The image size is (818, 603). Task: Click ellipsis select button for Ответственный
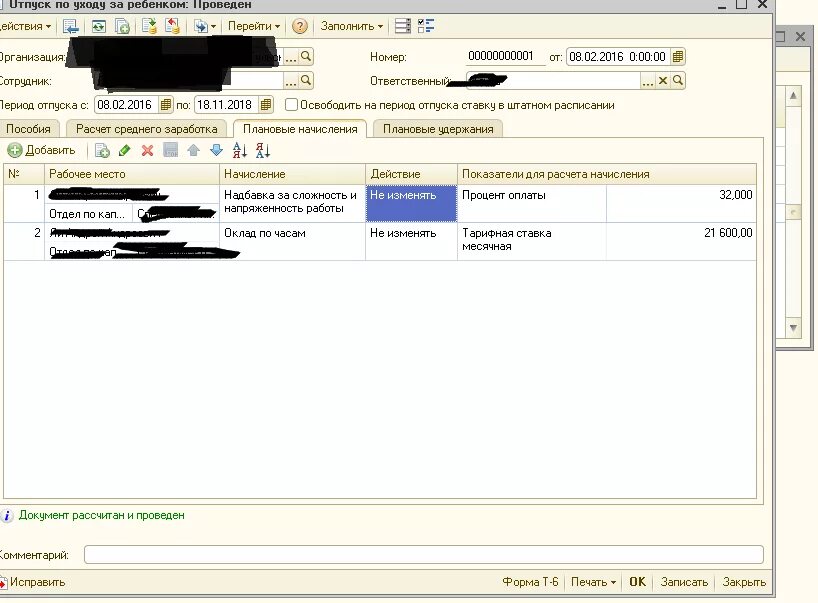pos(647,81)
